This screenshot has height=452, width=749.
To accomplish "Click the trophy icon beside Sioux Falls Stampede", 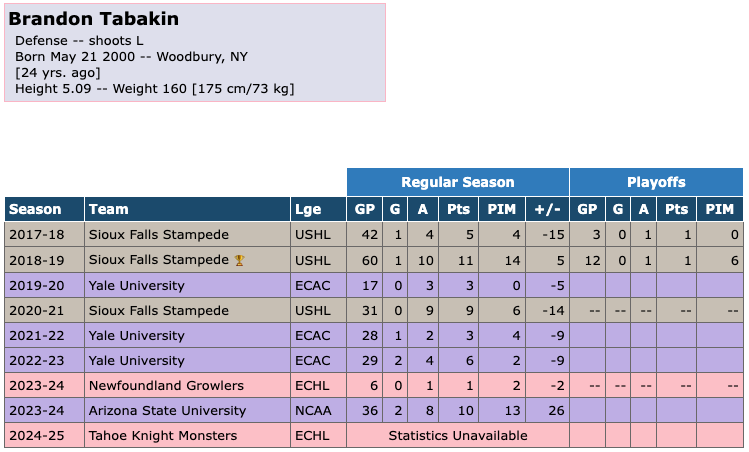I will pyautogui.click(x=239, y=260).
